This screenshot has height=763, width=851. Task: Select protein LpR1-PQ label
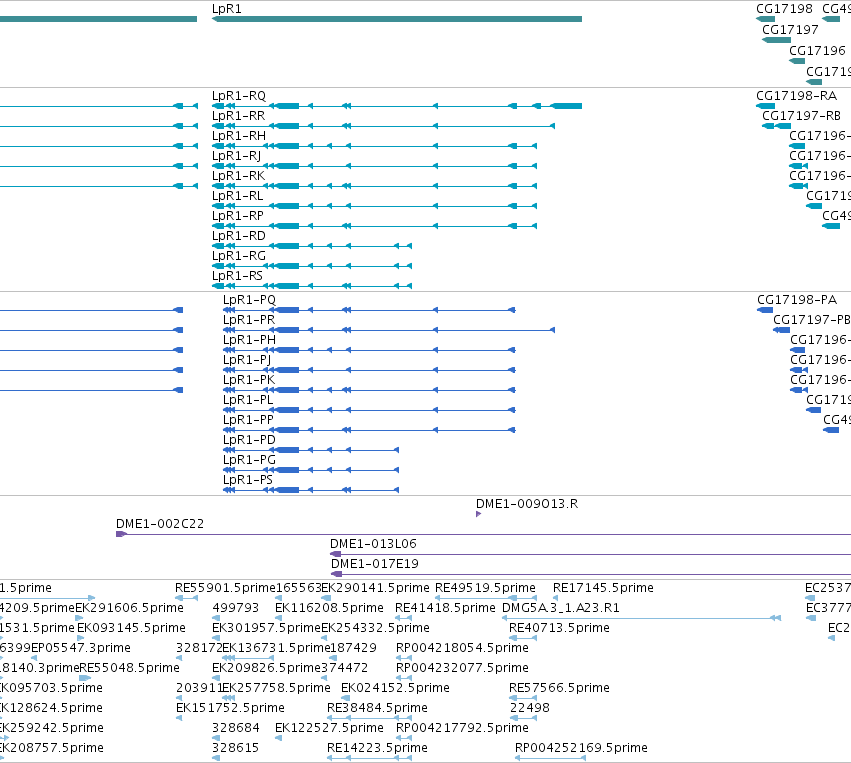(x=250, y=300)
